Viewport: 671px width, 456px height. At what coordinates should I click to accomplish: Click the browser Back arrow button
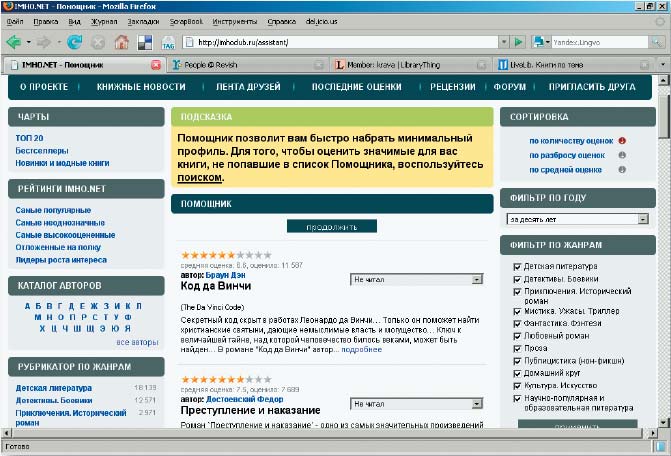pos(13,42)
